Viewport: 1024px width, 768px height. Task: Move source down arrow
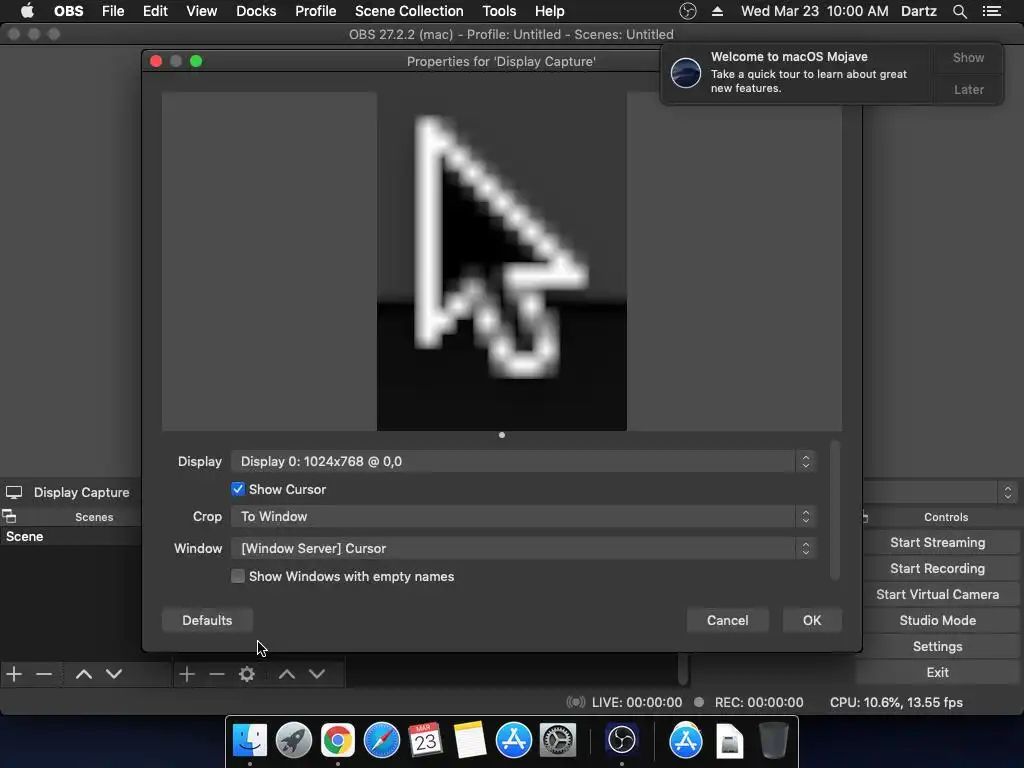click(x=317, y=673)
